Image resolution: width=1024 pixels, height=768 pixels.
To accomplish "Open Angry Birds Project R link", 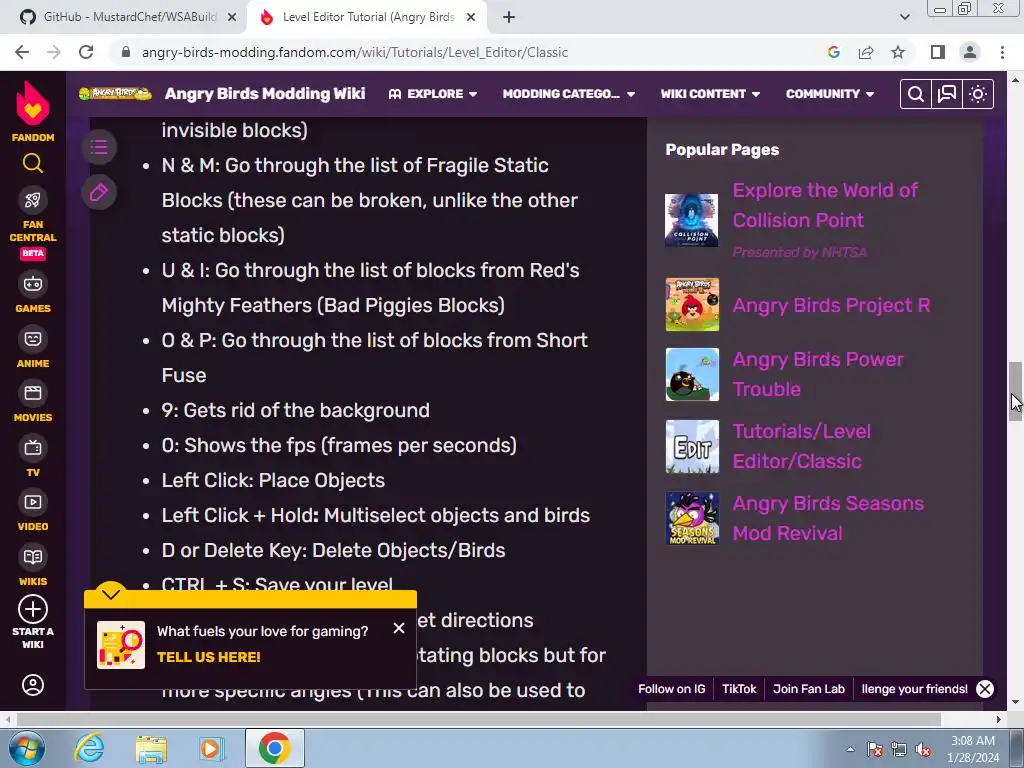I will click(x=831, y=305).
